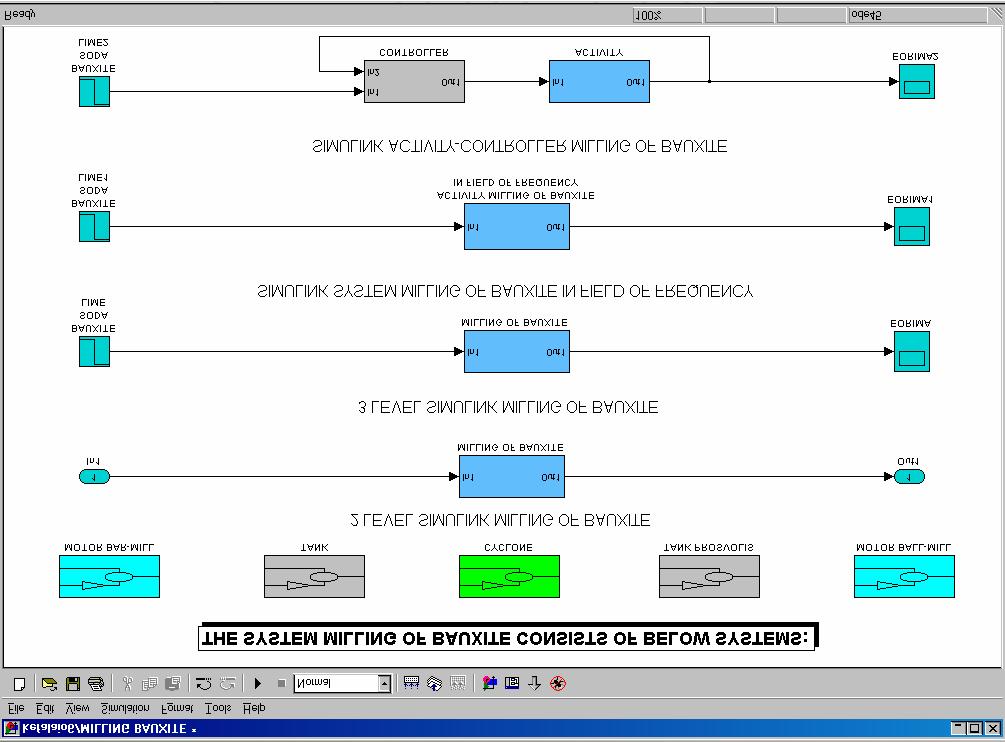Open the File menu
1005x742 pixels.
pyautogui.click(x=16, y=708)
